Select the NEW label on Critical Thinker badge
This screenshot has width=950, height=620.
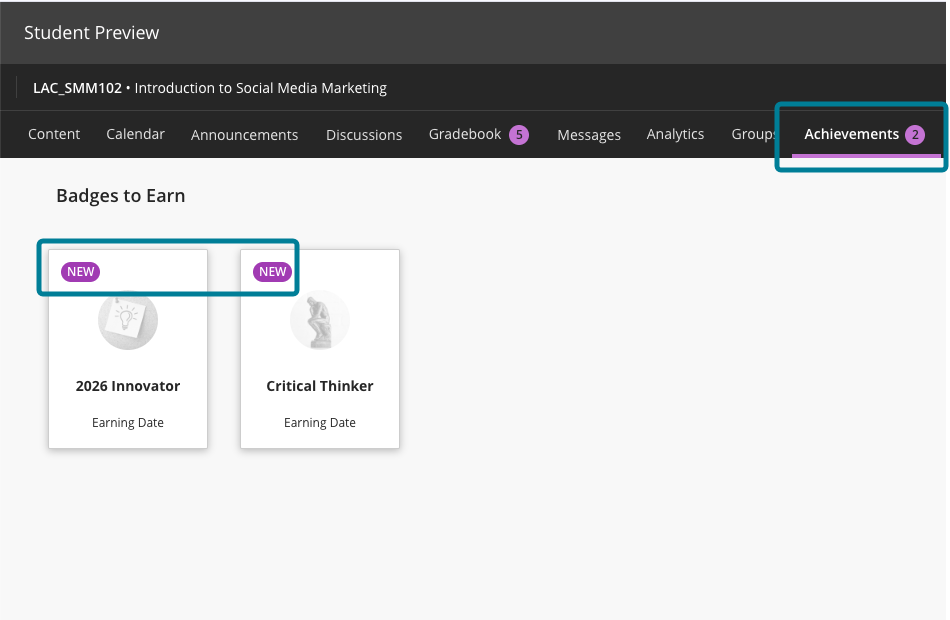coord(270,271)
